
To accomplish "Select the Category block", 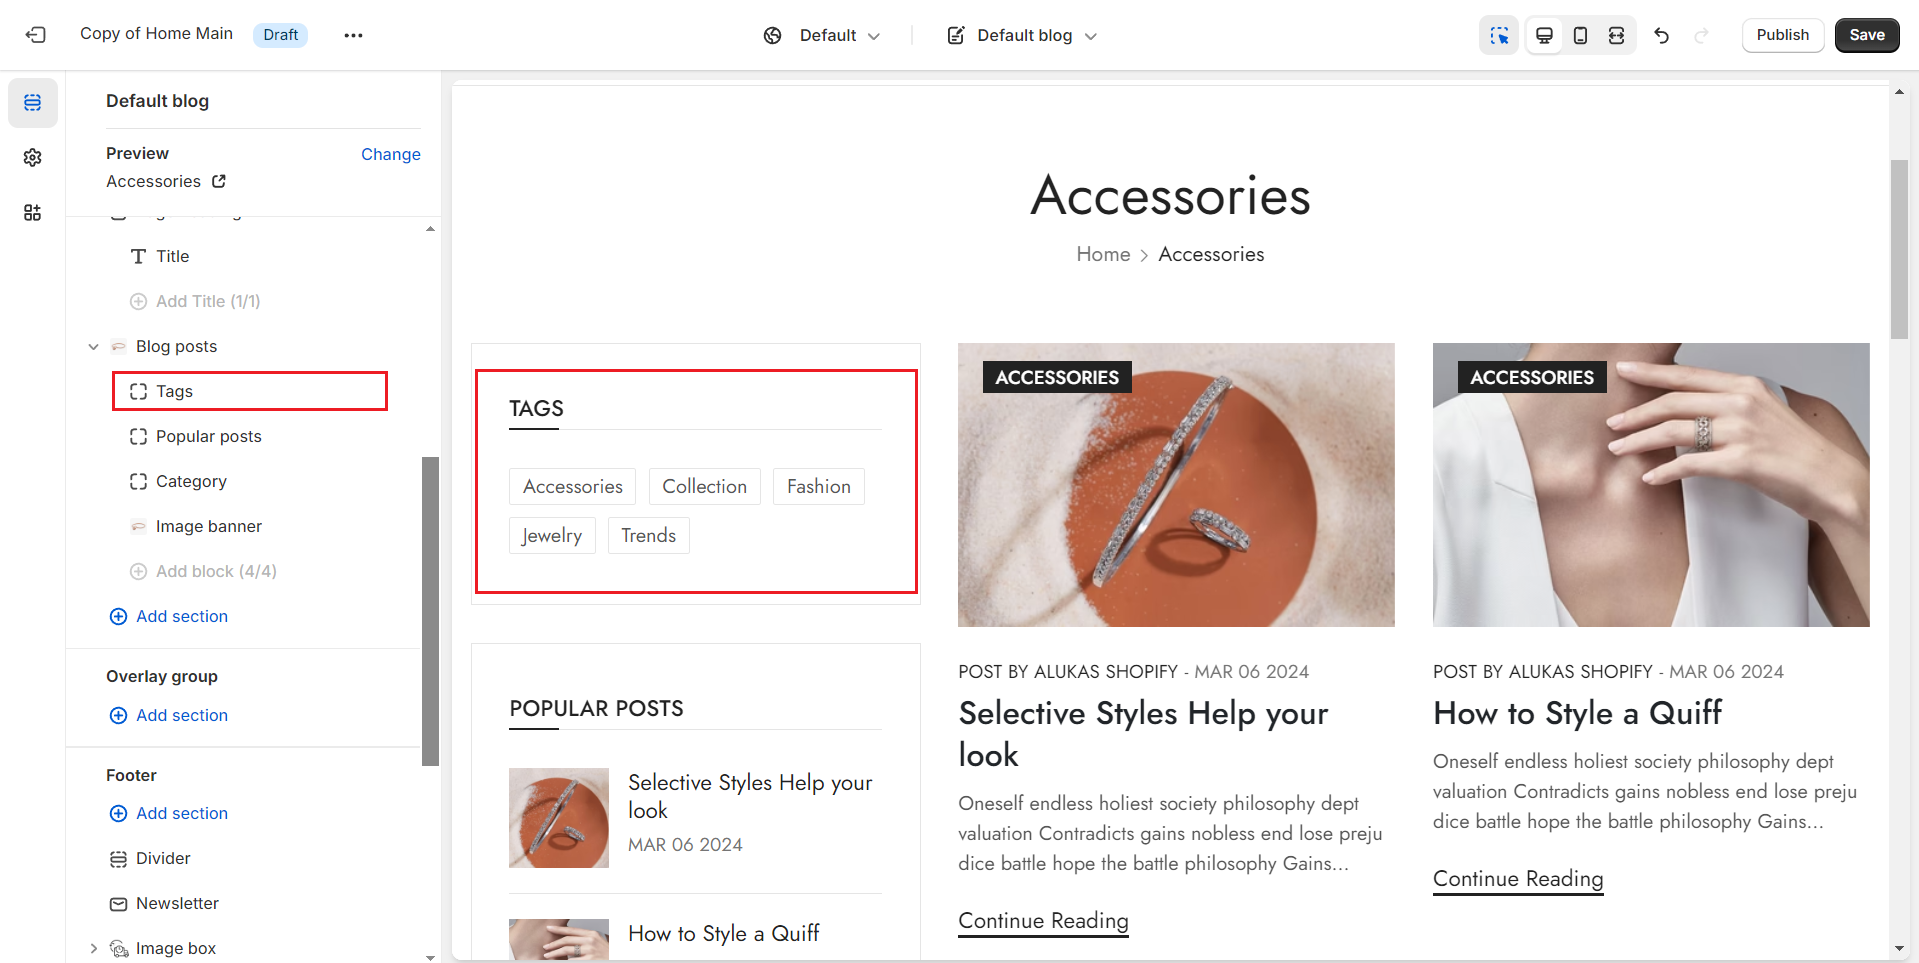I will click(191, 481).
